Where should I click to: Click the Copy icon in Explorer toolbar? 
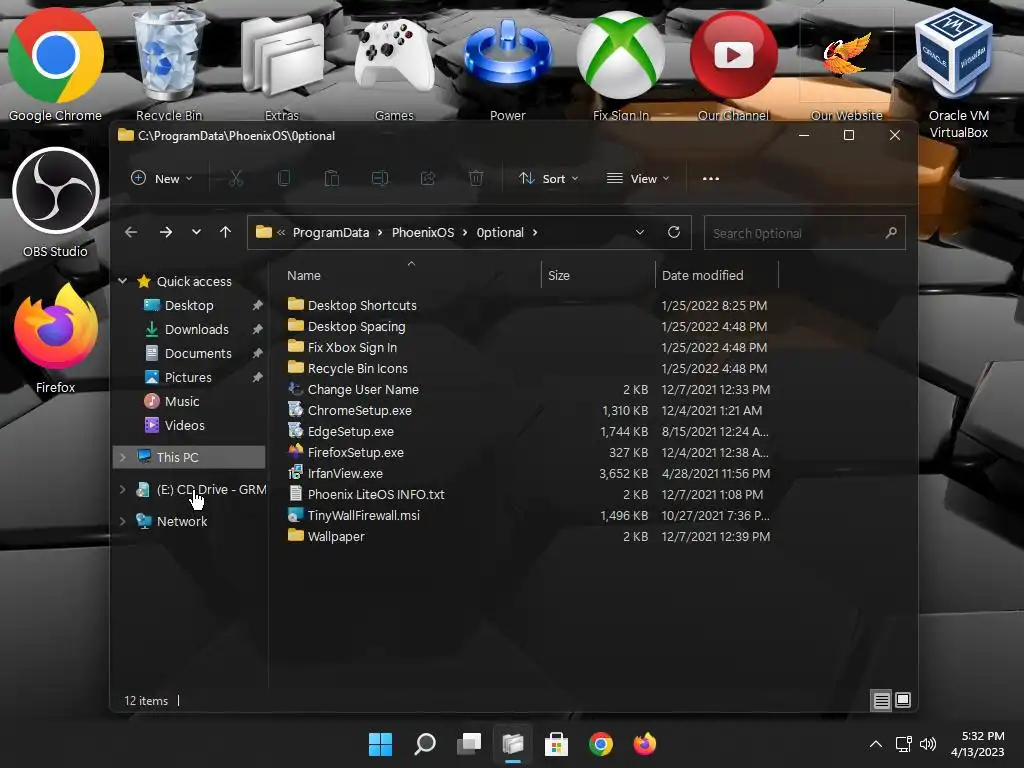pos(283,178)
